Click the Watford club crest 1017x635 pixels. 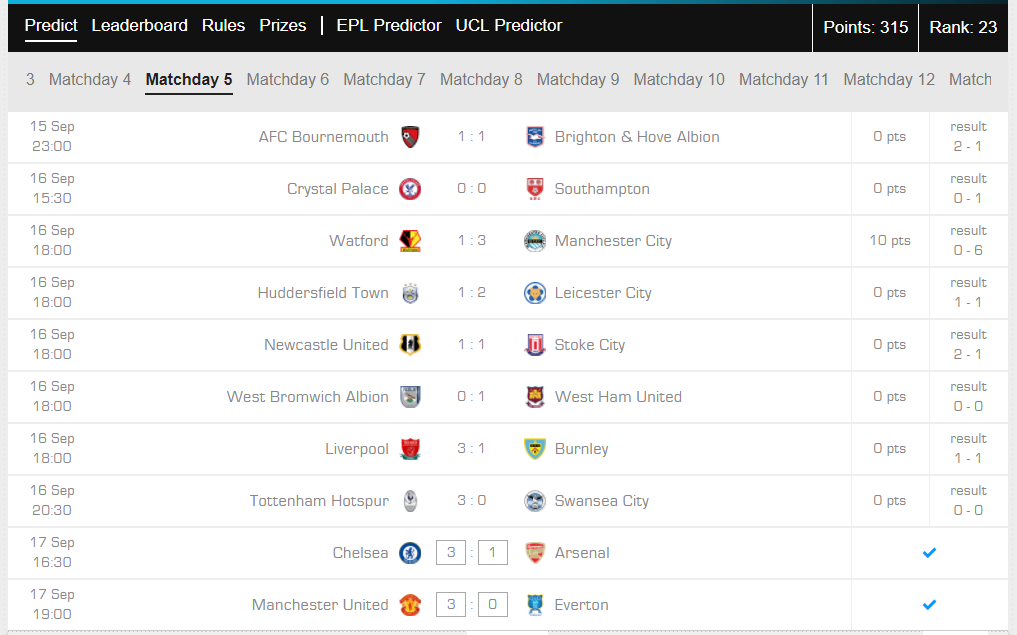tap(410, 241)
